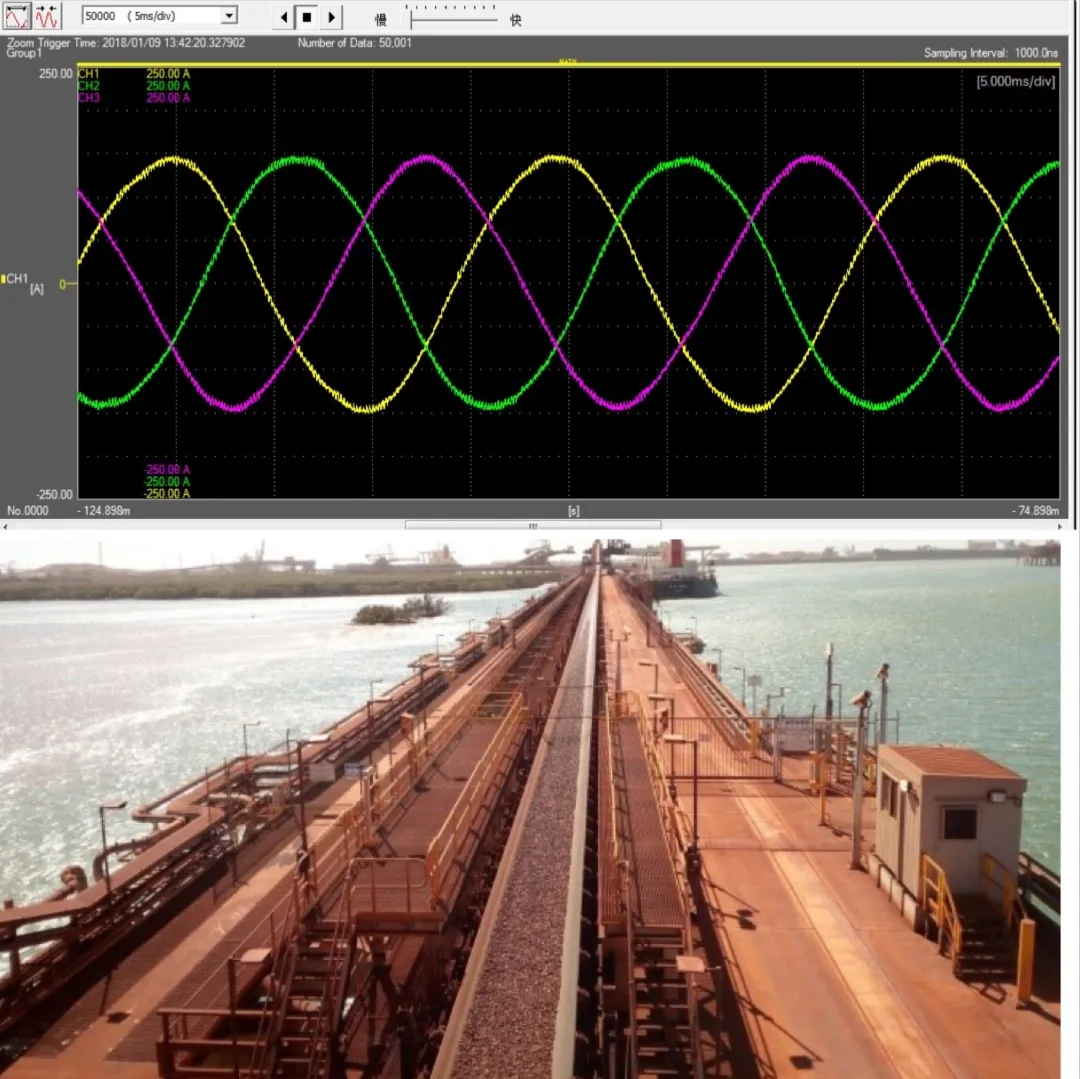Select the yellow CH1 legend label
This screenshot has width=1080, height=1079.
point(89,74)
